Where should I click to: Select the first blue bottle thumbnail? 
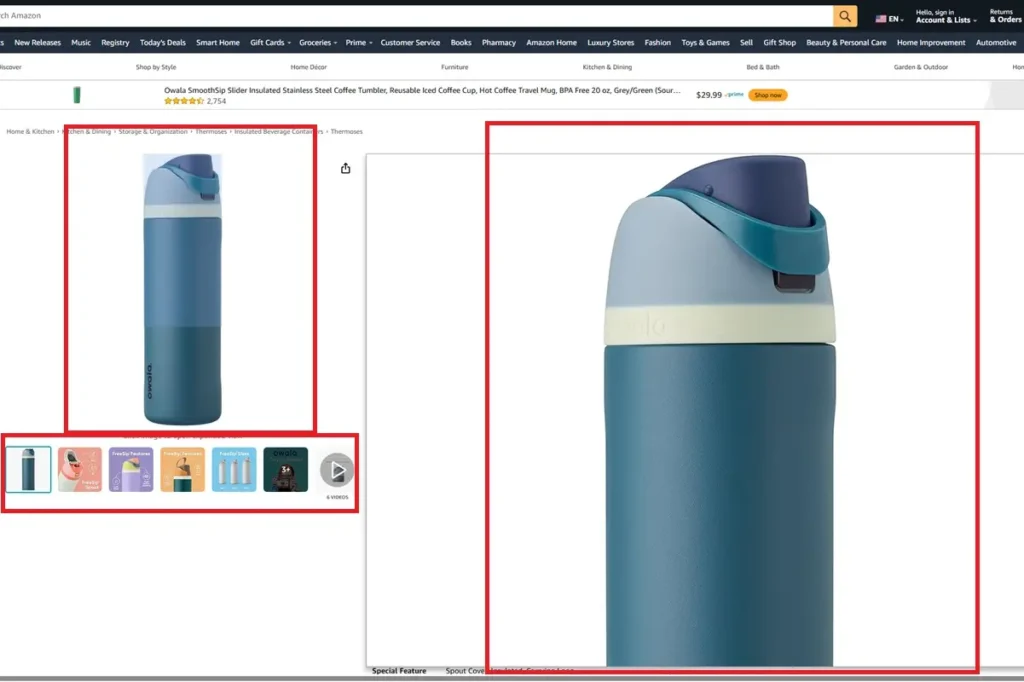point(28,470)
